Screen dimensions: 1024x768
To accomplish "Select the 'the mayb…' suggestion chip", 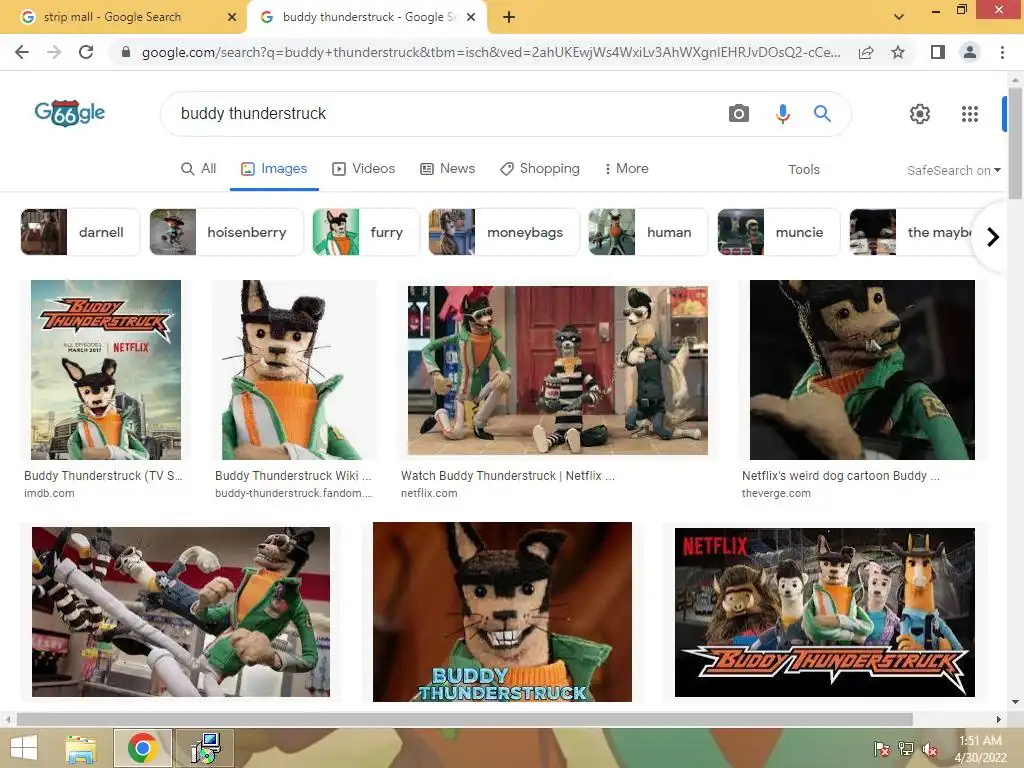I will click(914, 232).
